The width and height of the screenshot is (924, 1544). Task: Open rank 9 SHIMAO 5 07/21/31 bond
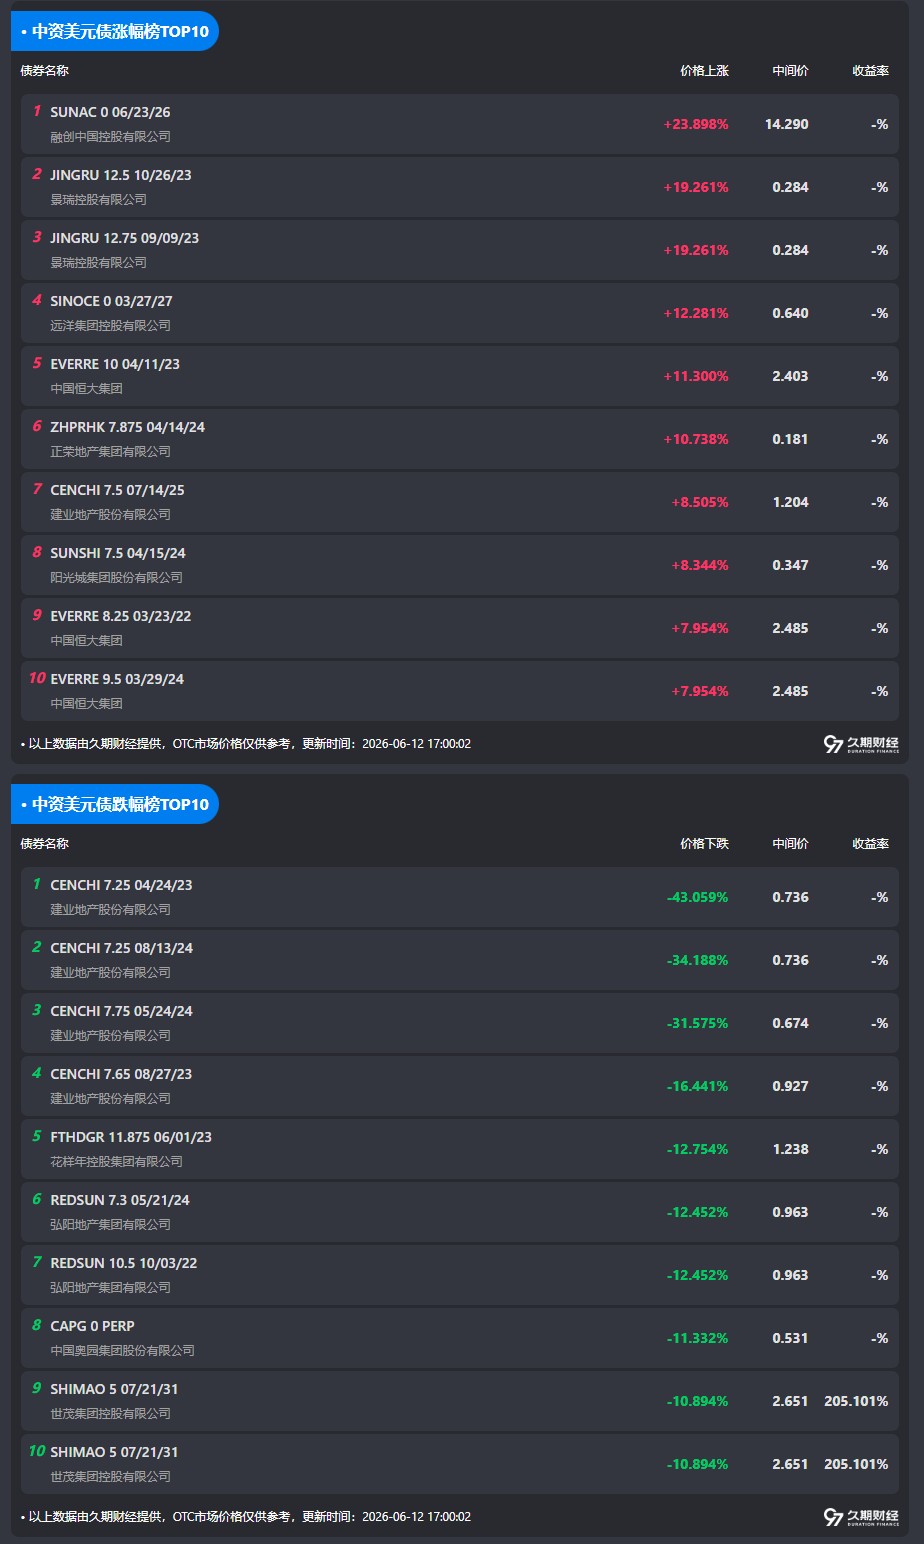[114, 1389]
